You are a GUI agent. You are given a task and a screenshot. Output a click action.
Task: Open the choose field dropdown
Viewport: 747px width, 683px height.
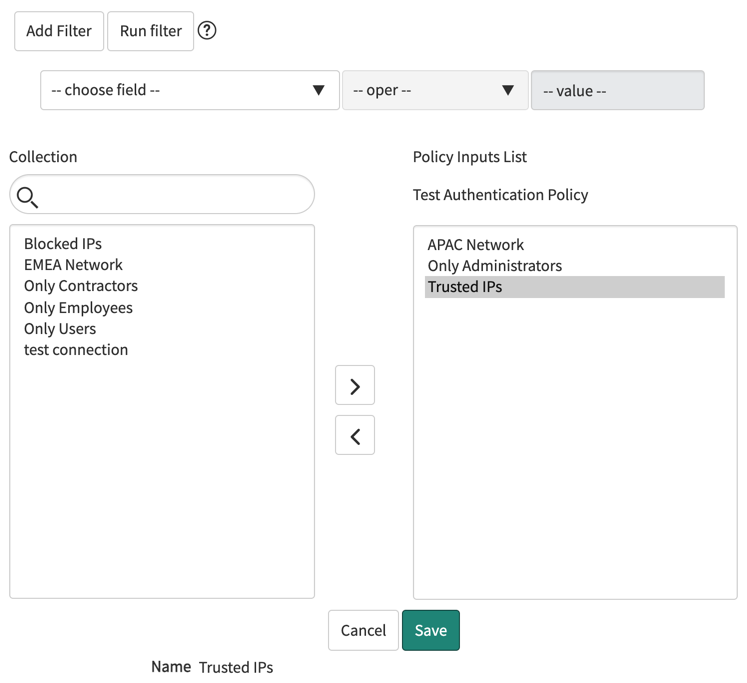click(190, 90)
